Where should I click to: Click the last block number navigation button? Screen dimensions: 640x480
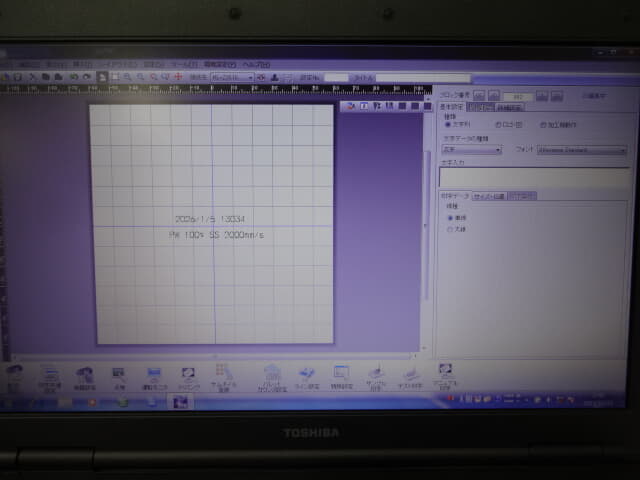(557, 96)
